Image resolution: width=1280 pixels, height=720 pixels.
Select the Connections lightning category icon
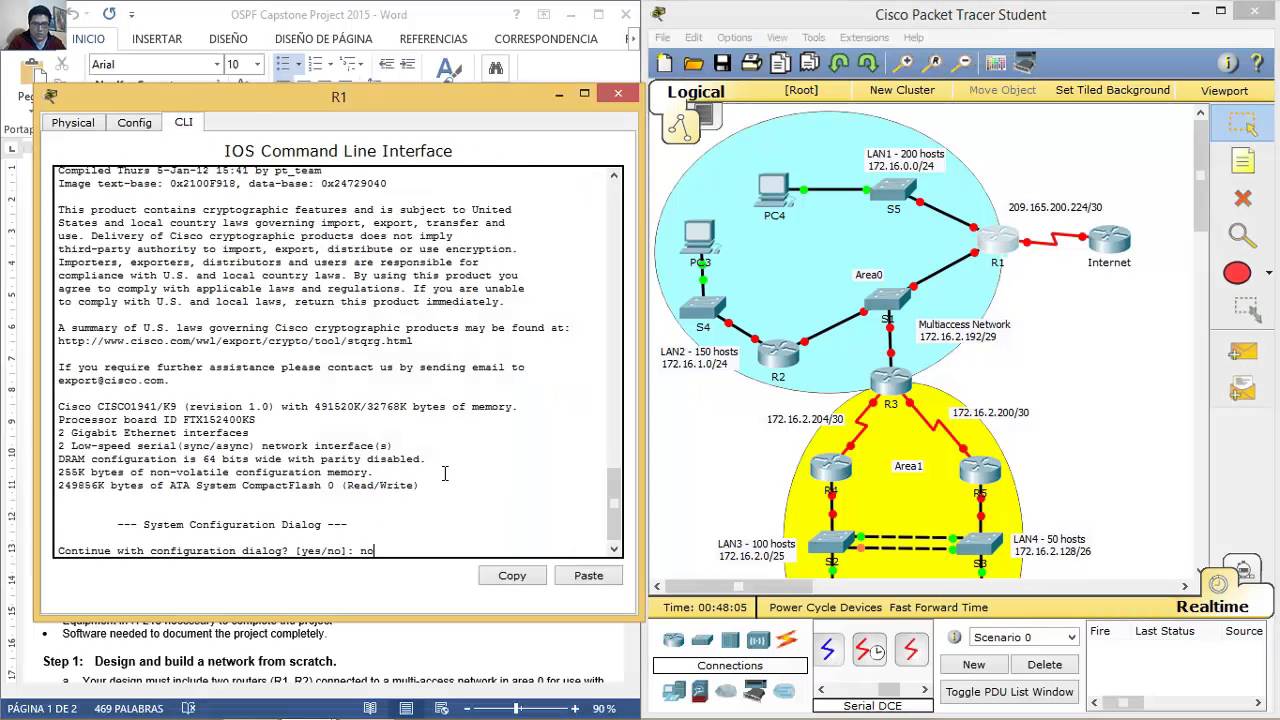[787, 640]
